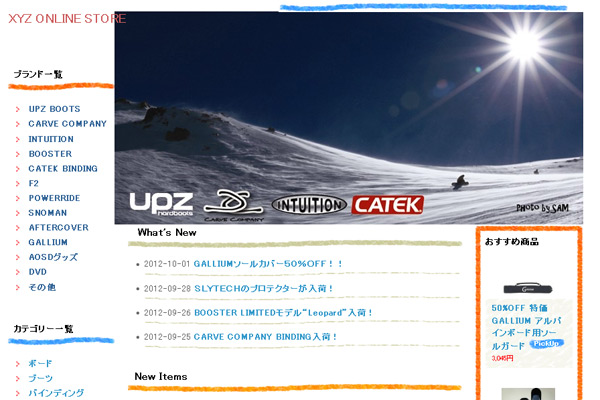Open the F2 brand link

[x=34, y=183]
